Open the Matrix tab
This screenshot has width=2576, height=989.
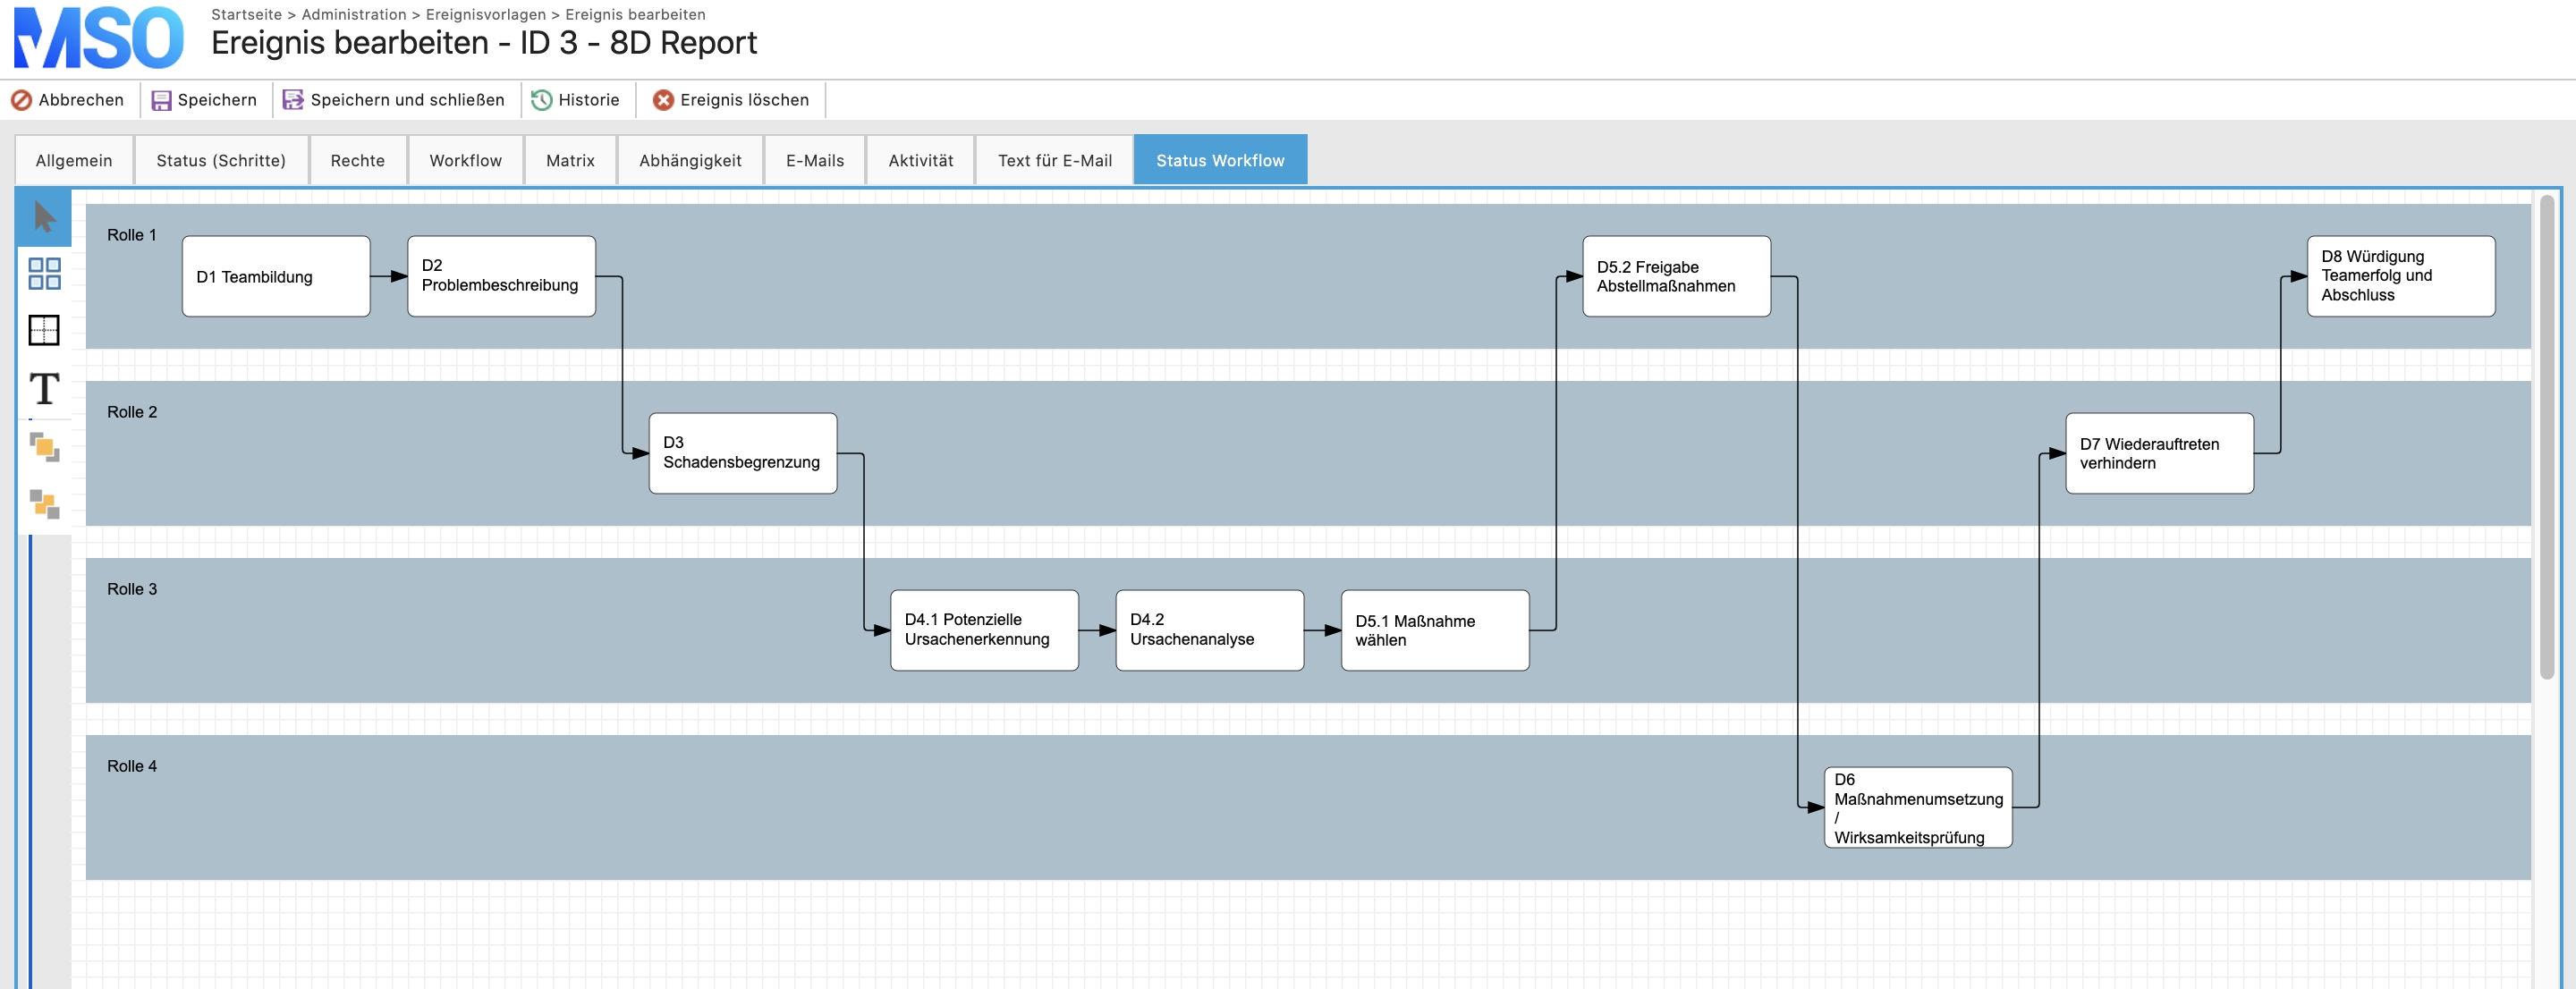pyautogui.click(x=570, y=161)
